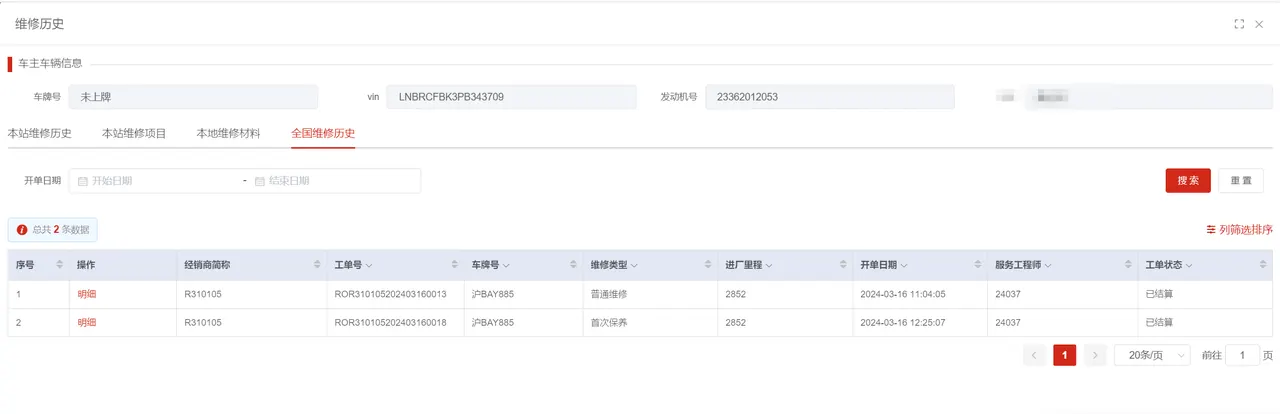This screenshot has height=414, width=1280.
Task: Sort by the 序号 column sort arrows
Action: click(x=61, y=265)
